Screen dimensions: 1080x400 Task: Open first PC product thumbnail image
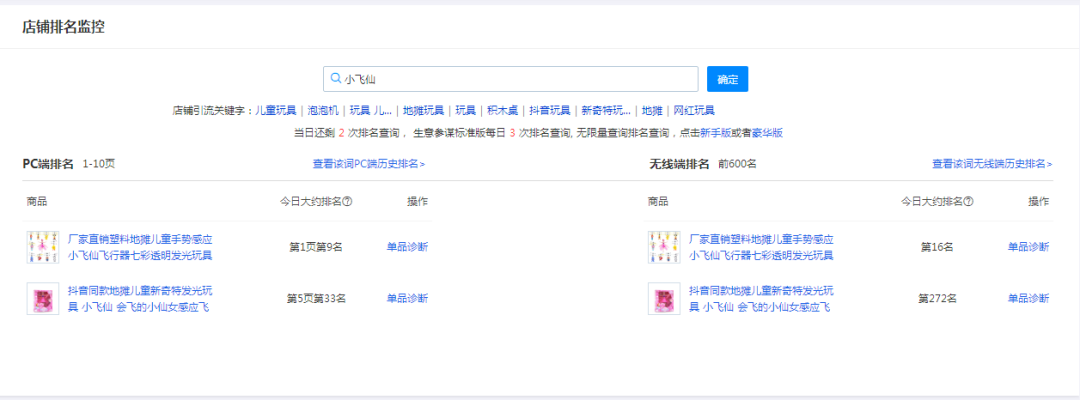click(43, 247)
